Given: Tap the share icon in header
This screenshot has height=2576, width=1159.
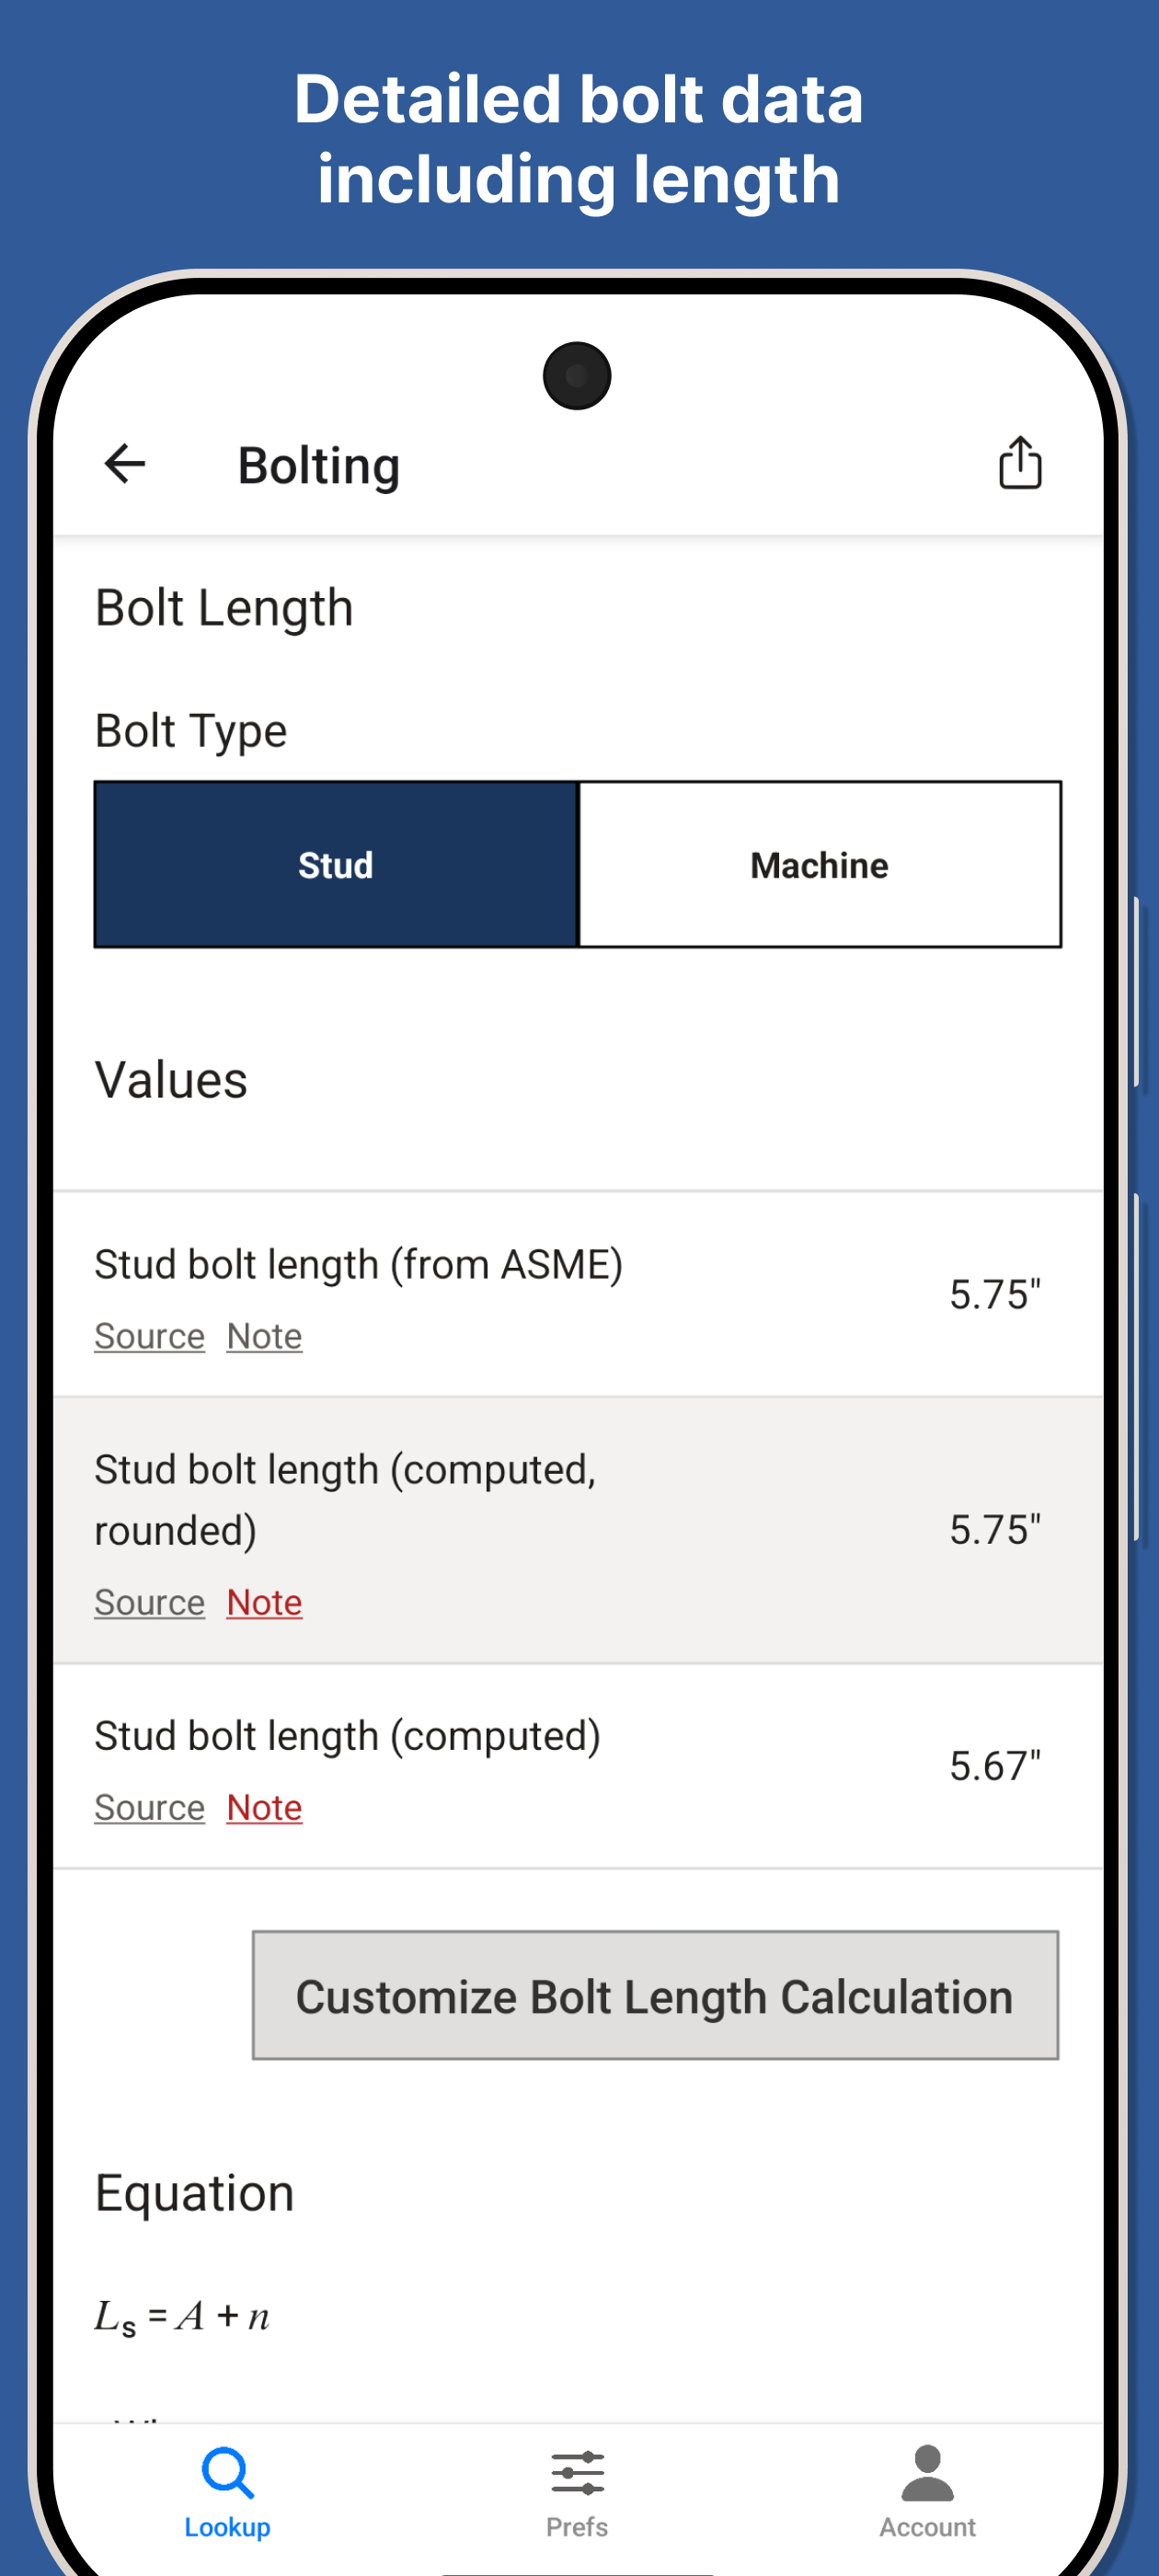Looking at the screenshot, I should point(1019,463).
